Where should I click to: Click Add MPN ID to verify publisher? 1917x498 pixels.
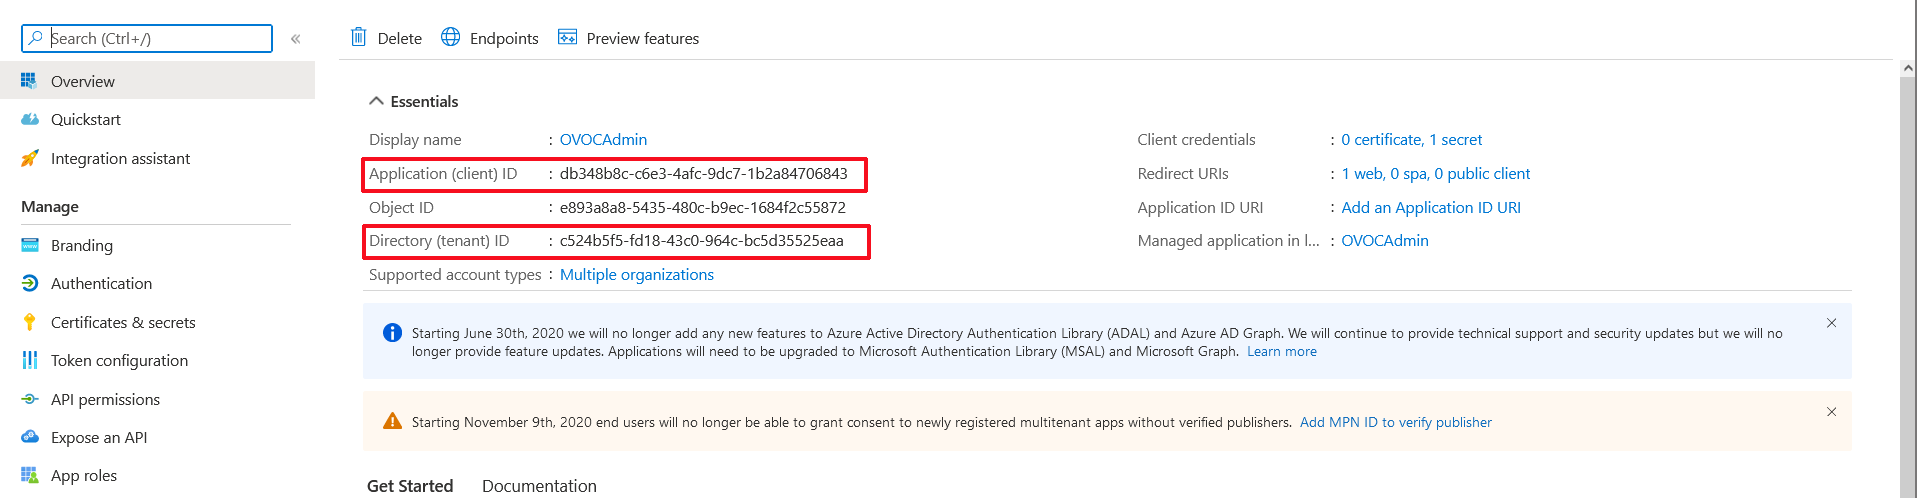1395,422
